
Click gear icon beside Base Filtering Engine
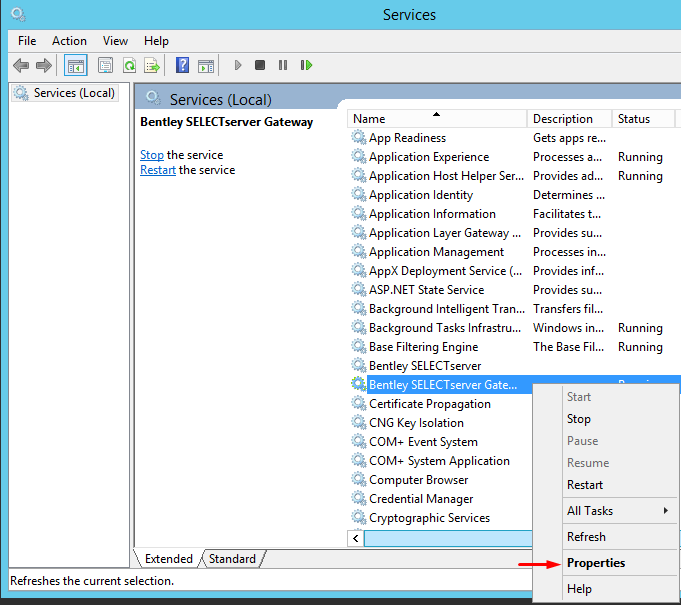pos(358,346)
